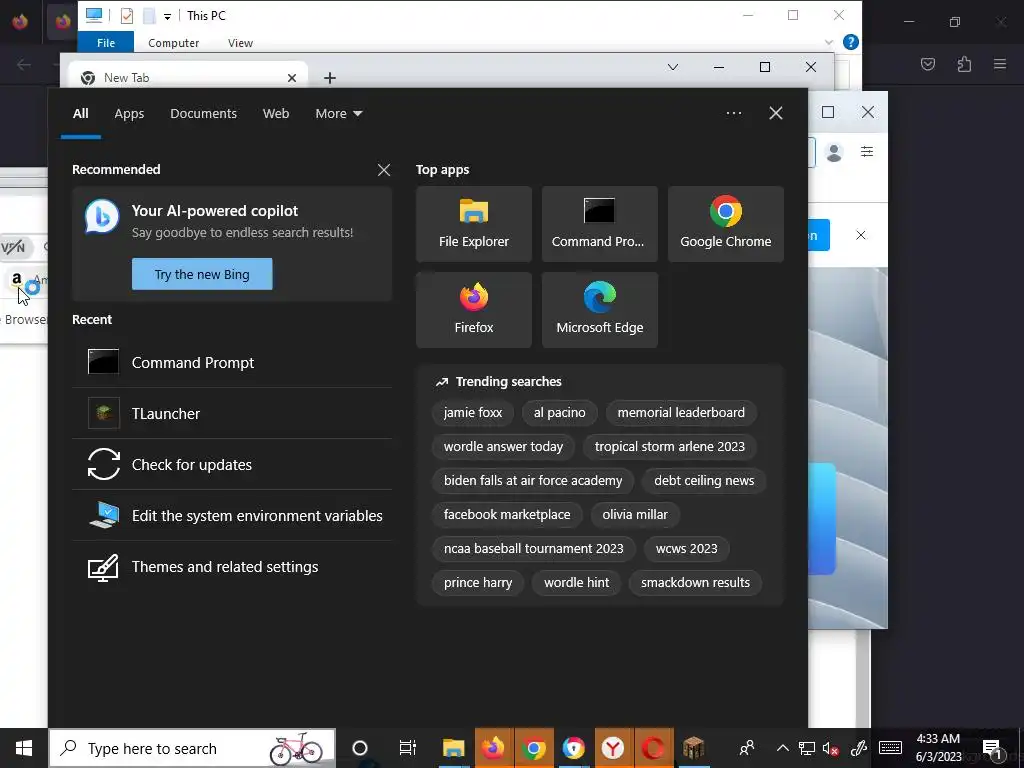
Task: Expand the This PC ribbon chevron
Action: [829, 42]
